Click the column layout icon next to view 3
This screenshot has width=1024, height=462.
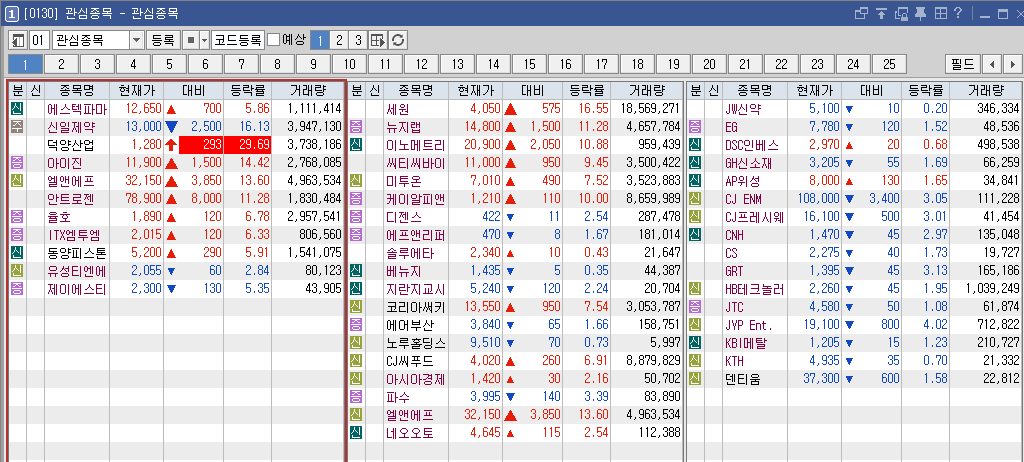377,41
